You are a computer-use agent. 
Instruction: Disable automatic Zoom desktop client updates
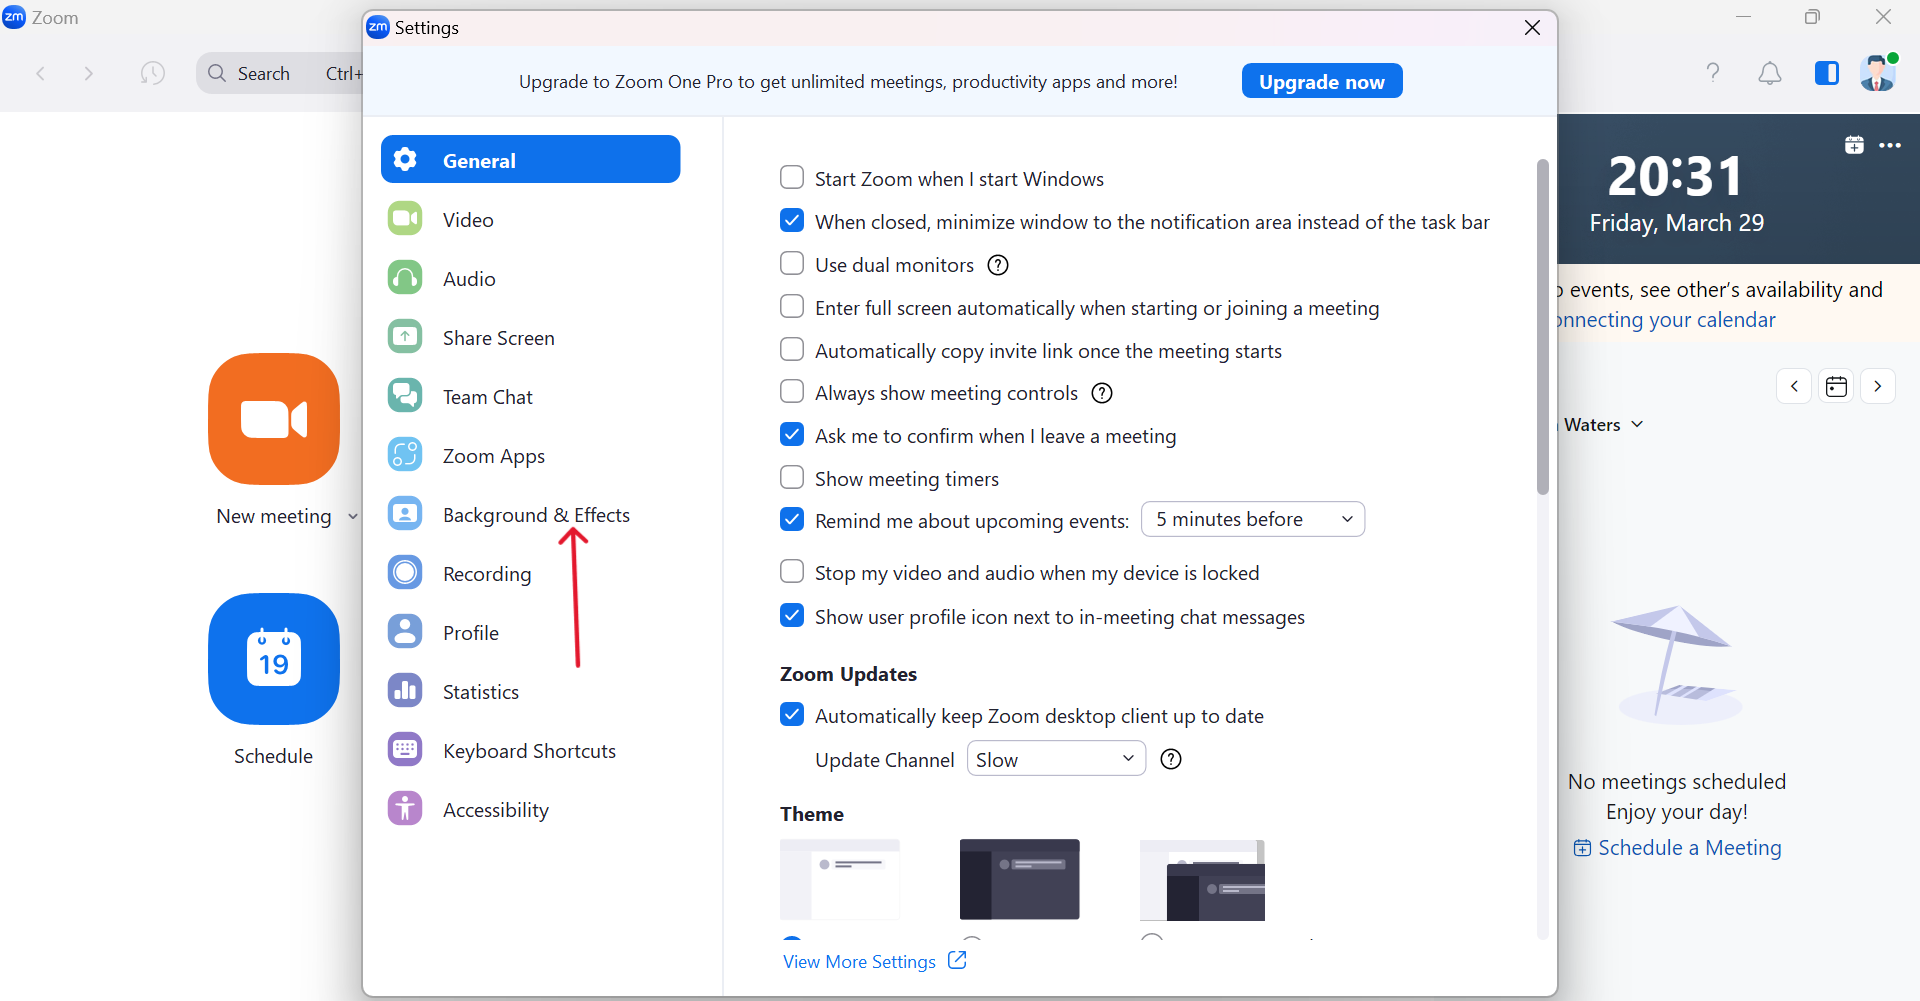click(792, 715)
